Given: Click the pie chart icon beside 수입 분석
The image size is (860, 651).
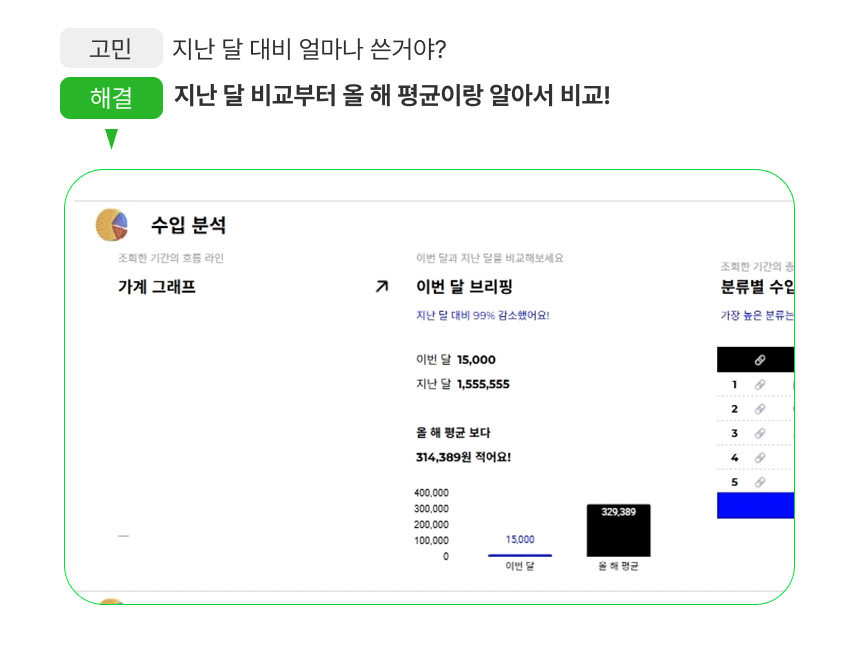Looking at the screenshot, I should point(112,225).
